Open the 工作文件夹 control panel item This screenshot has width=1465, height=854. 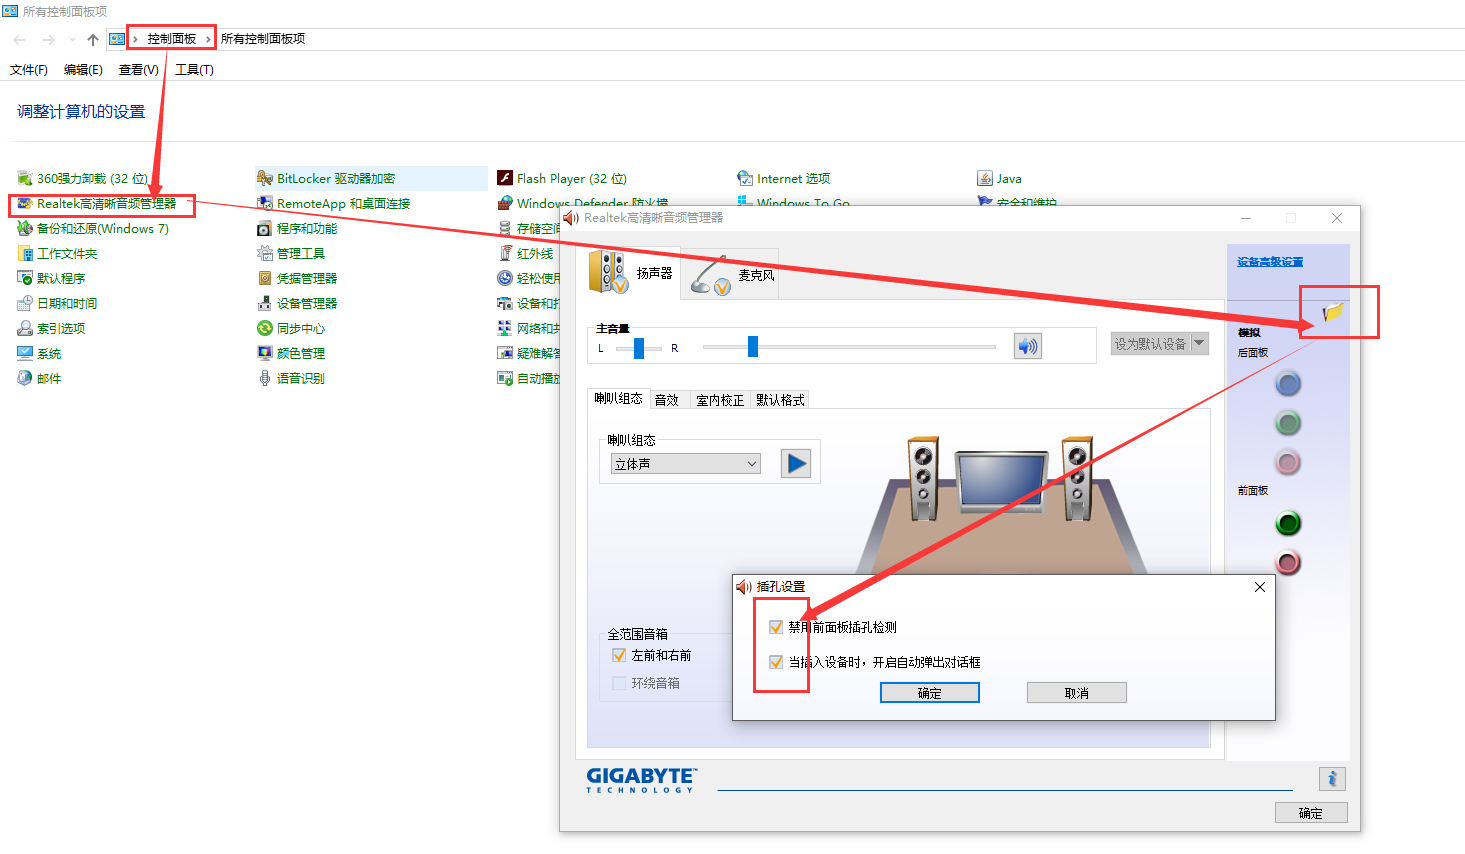point(57,254)
